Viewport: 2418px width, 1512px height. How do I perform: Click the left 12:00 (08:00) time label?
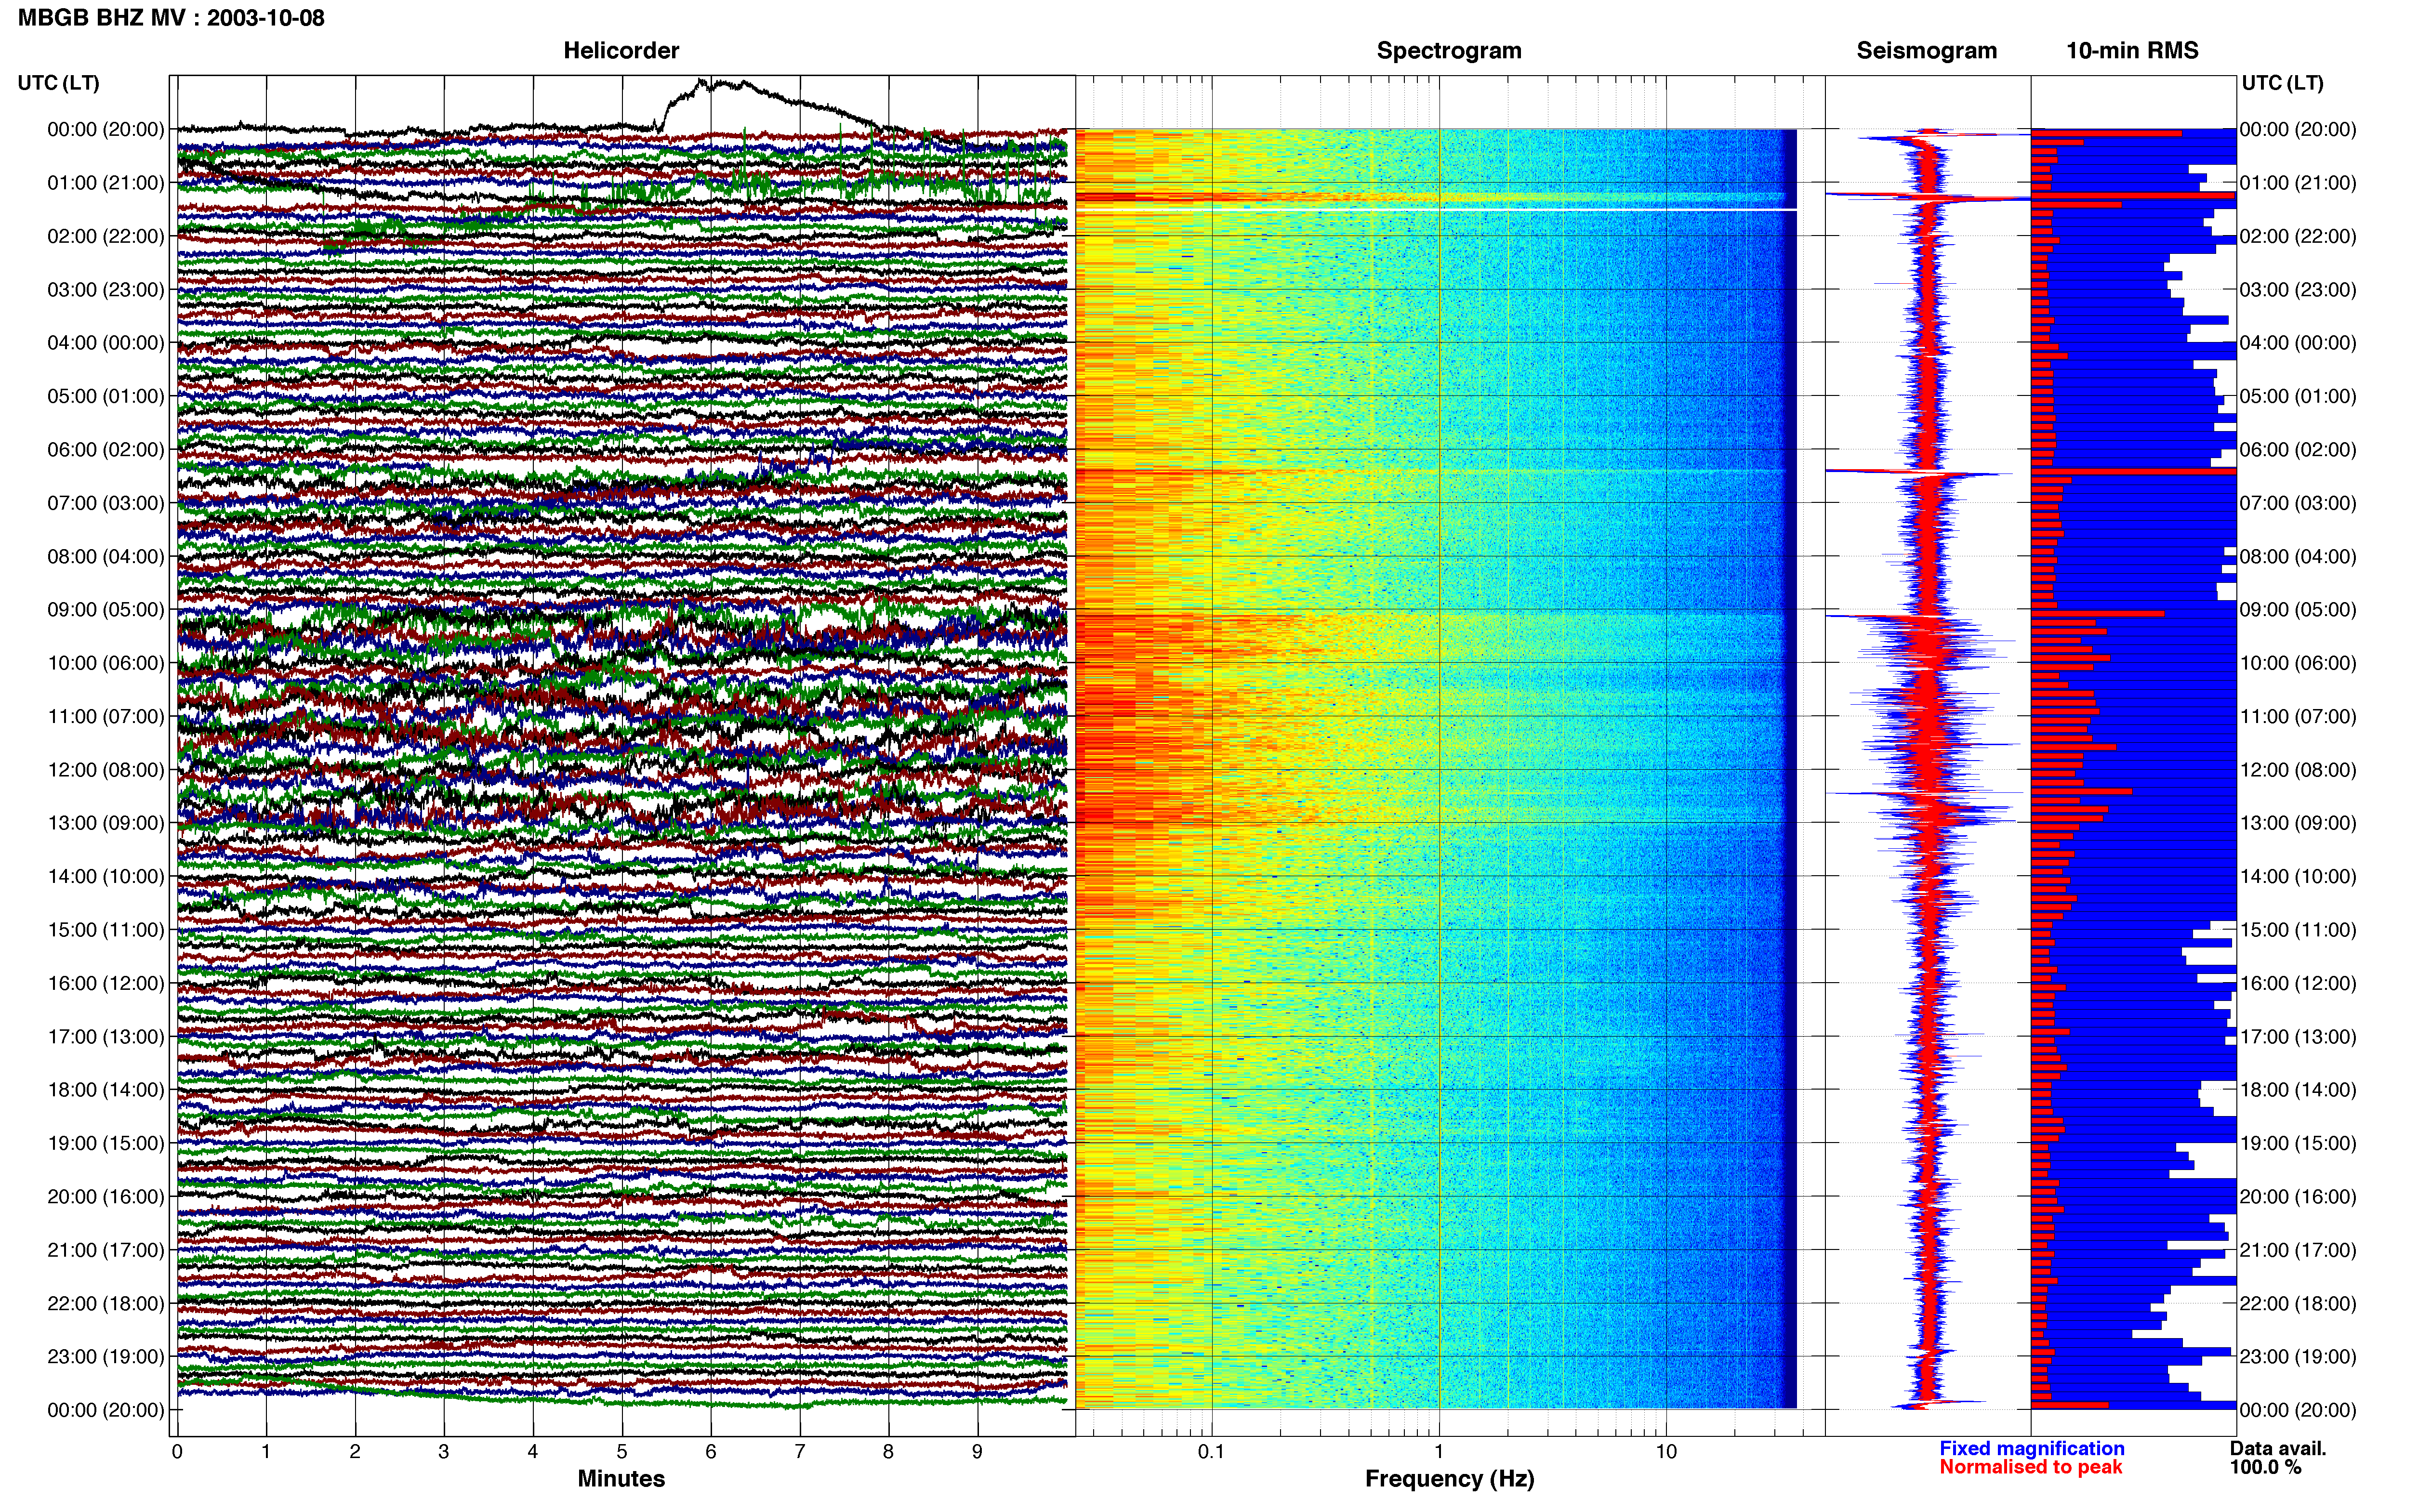point(106,770)
